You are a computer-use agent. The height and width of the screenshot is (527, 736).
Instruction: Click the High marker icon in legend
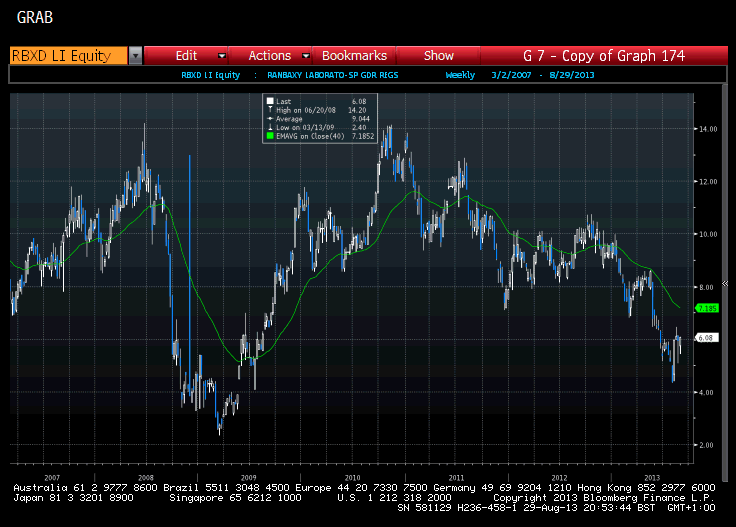coord(269,112)
